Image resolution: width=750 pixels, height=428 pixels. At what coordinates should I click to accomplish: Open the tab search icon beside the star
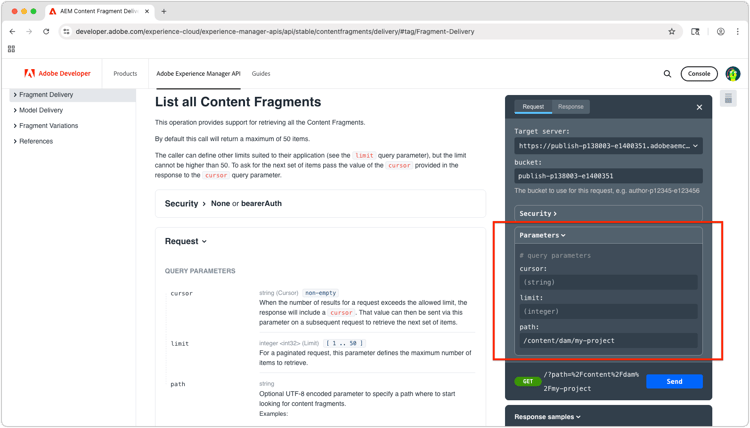click(x=695, y=32)
